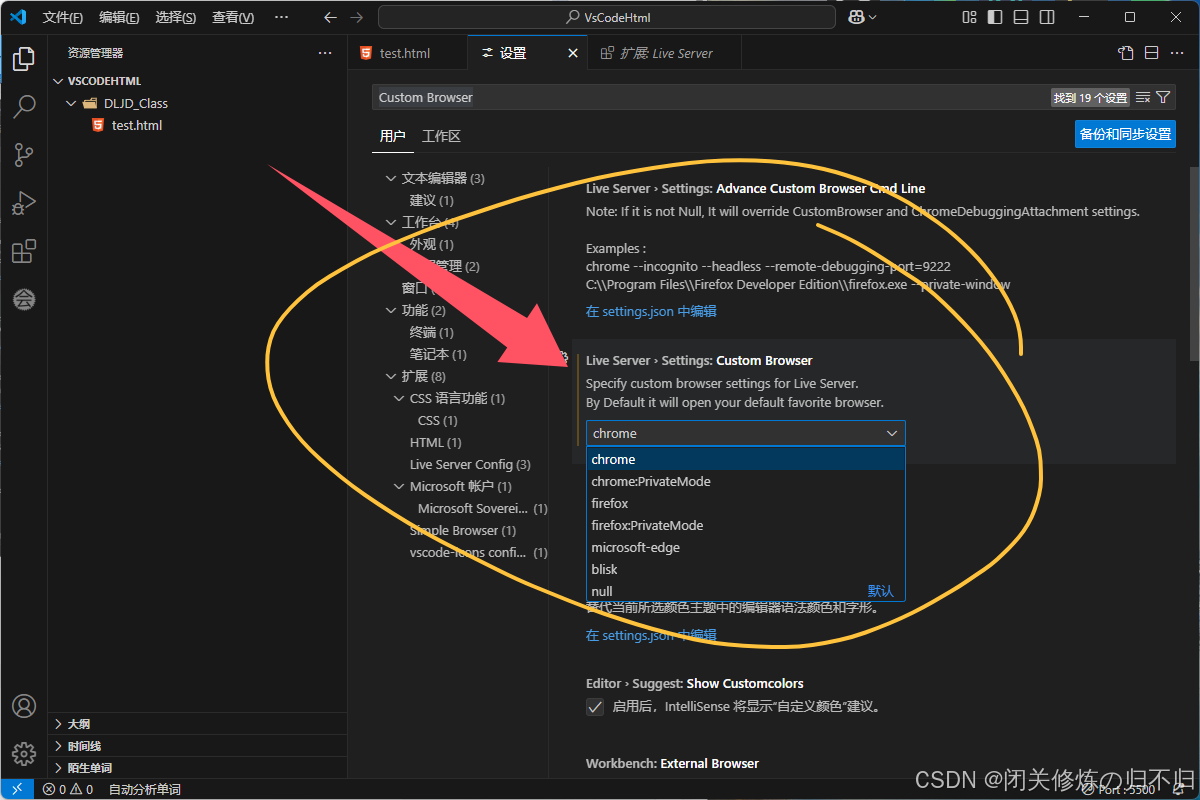
Task: Split the editor with the split icon
Action: point(1151,53)
